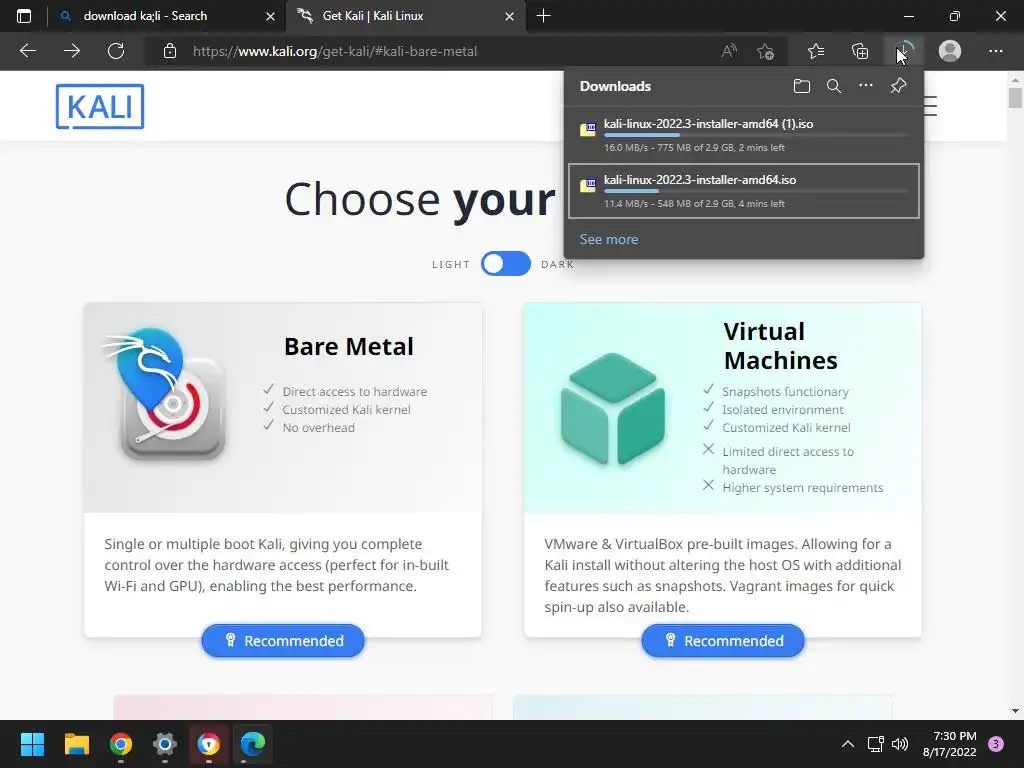Open Settings gear in the taskbar
The image size is (1024, 768).
click(x=165, y=744)
